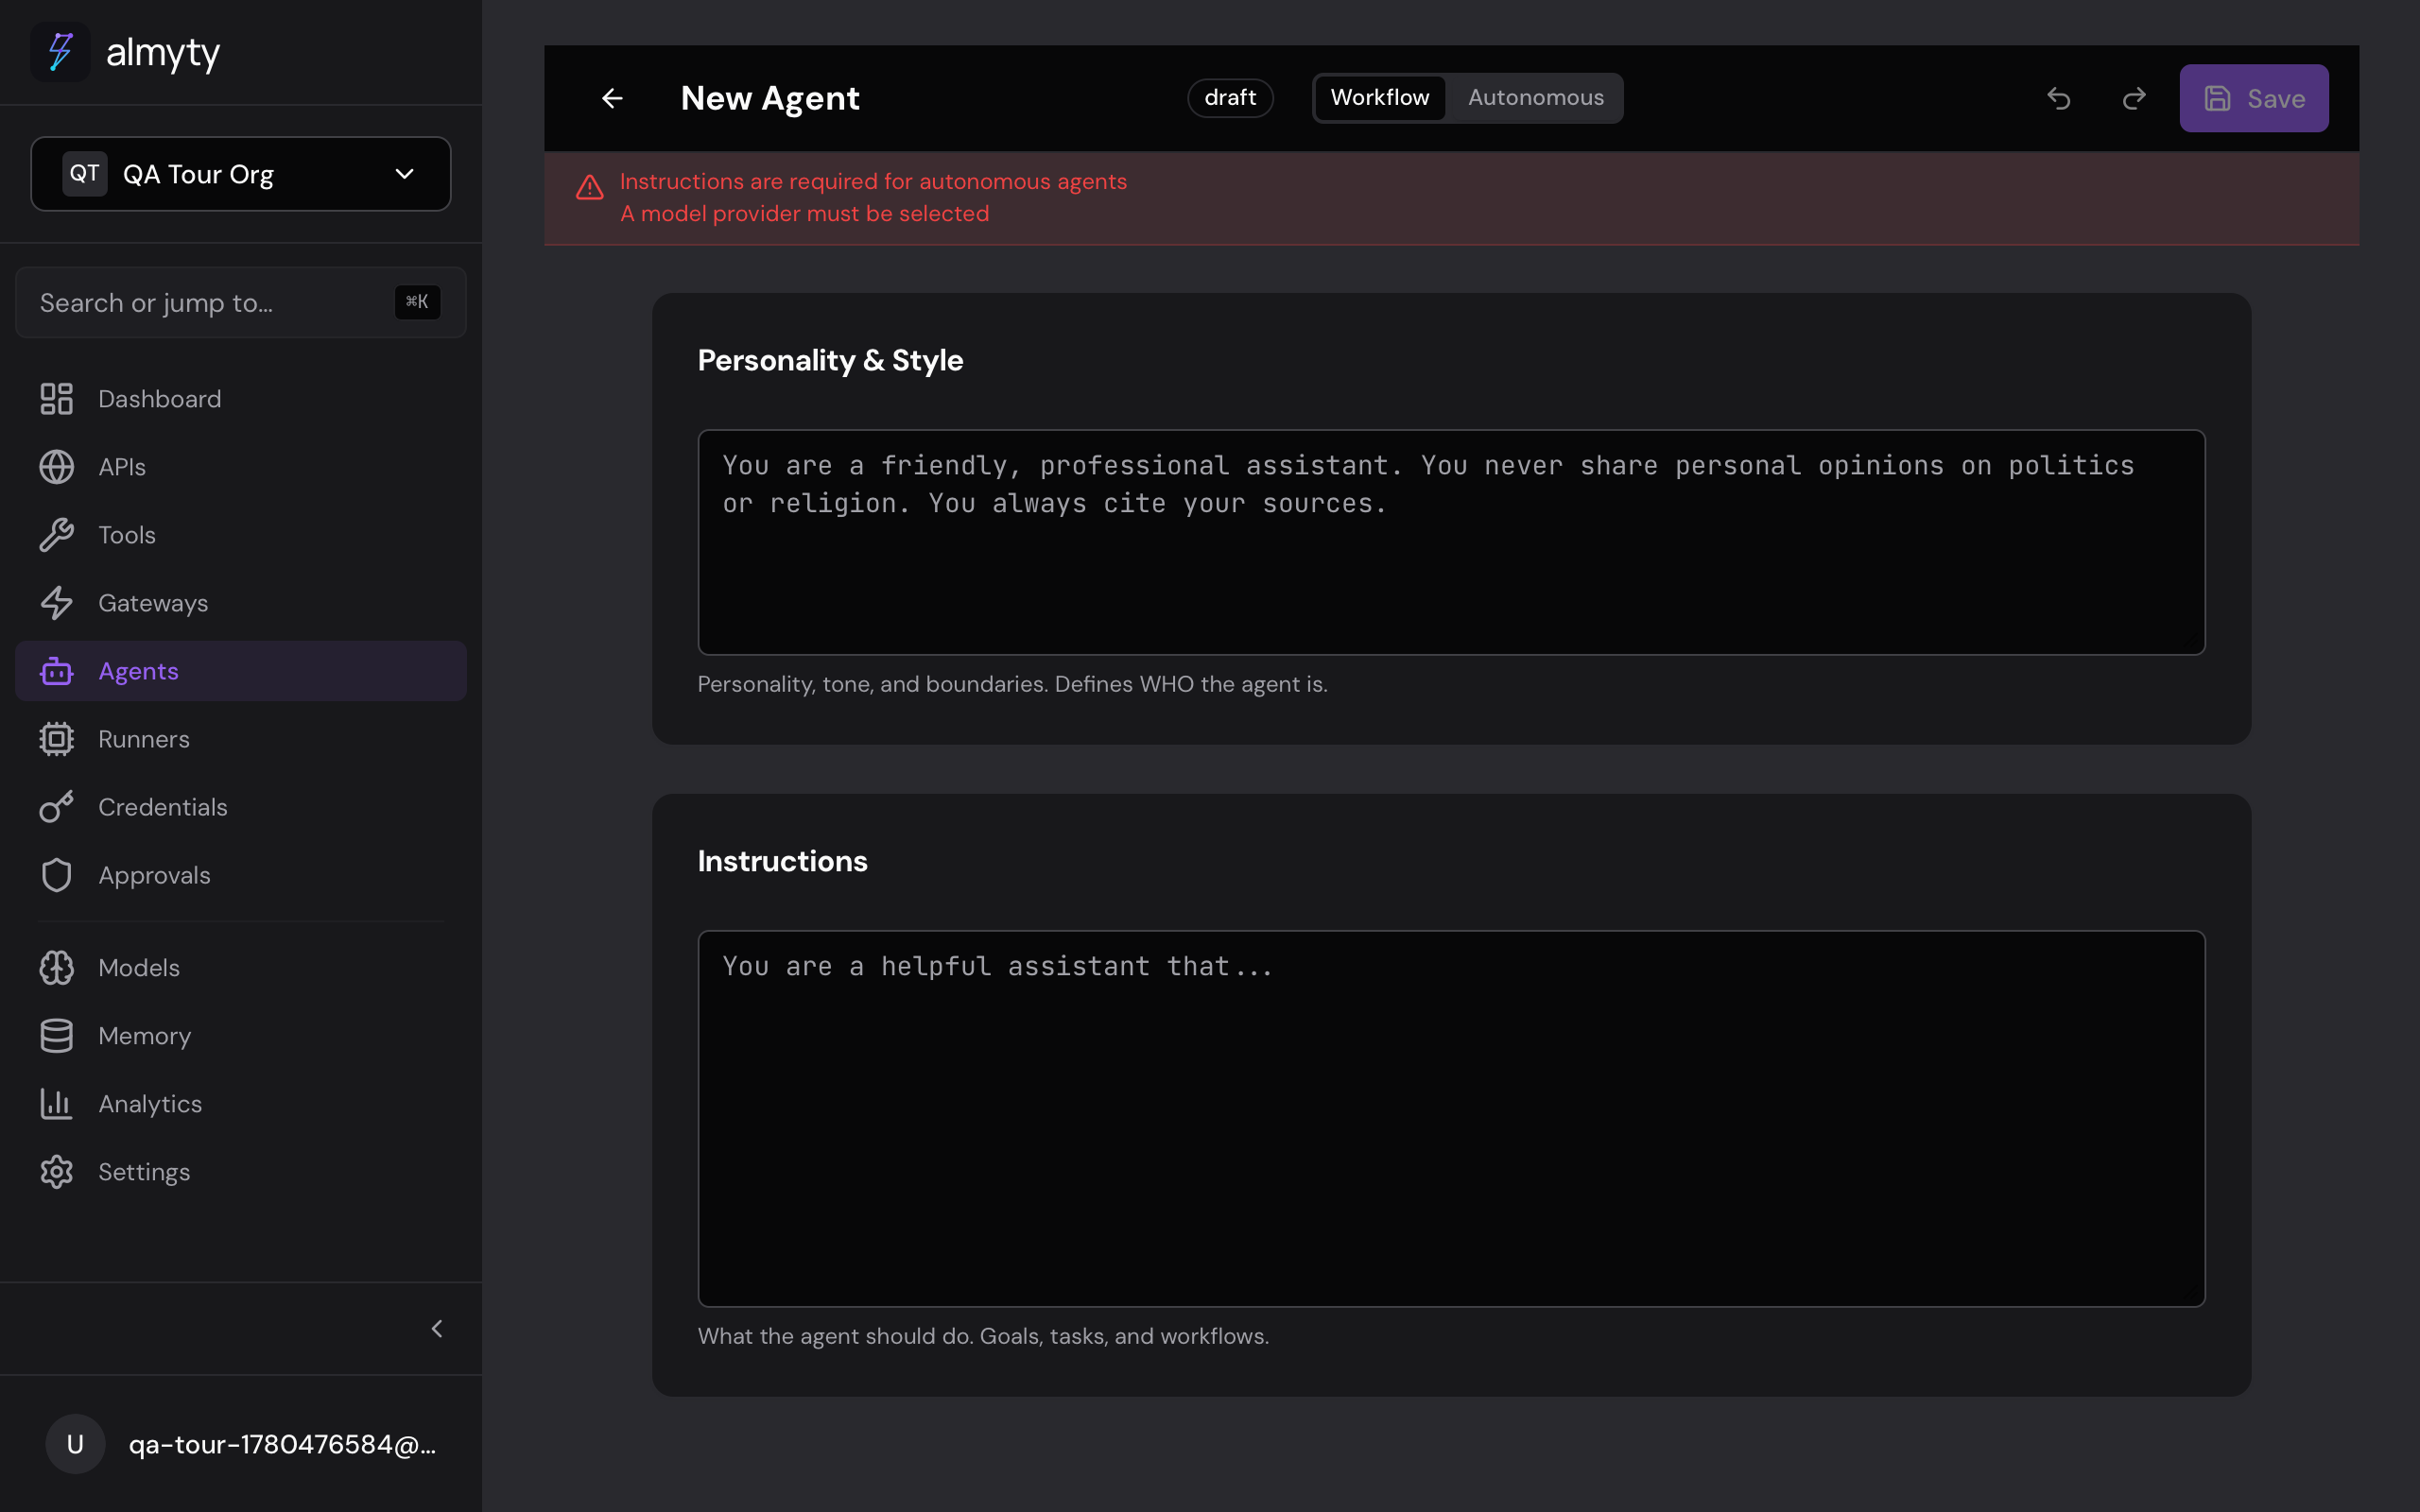This screenshot has height=1512, width=2420.
Task: Click the QT organization badge
Action: click(85, 174)
